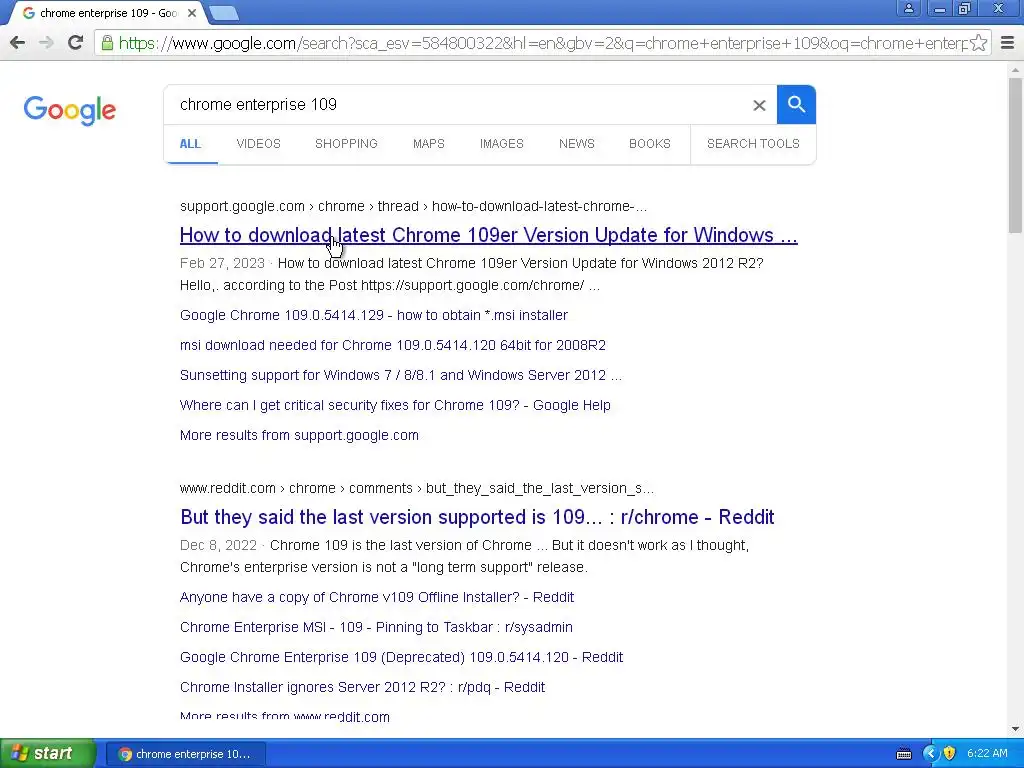The height and width of the screenshot is (768, 1024).
Task: Open How to download latest Chrome 109er link
Action: point(488,235)
